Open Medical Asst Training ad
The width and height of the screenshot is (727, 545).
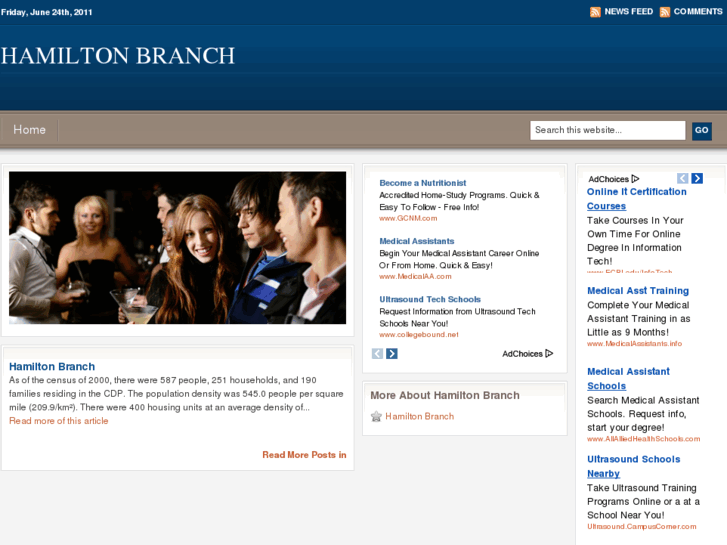[x=638, y=291]
